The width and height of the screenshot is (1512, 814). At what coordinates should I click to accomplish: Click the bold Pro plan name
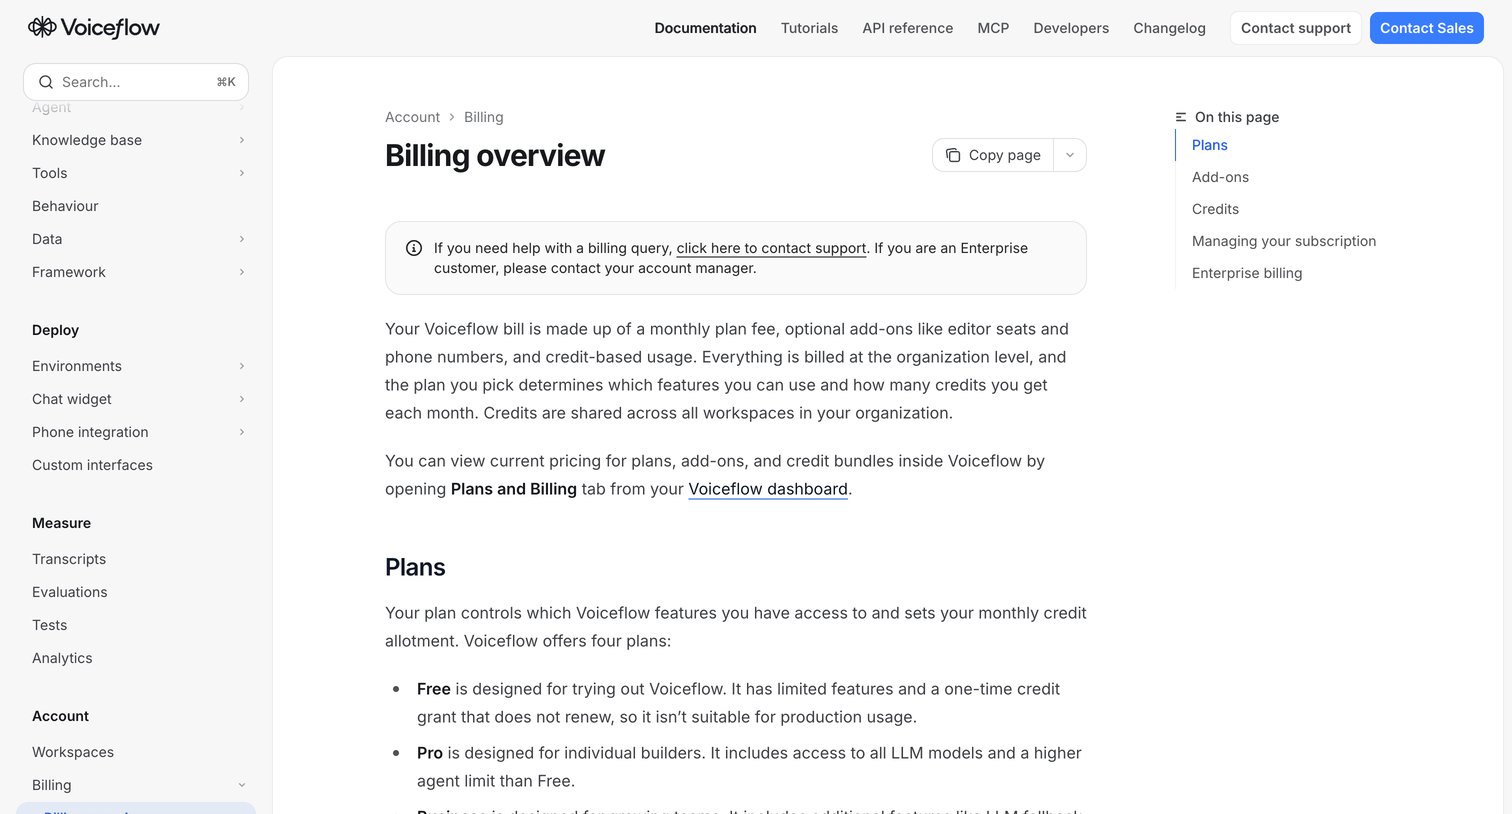coord(430,753)
